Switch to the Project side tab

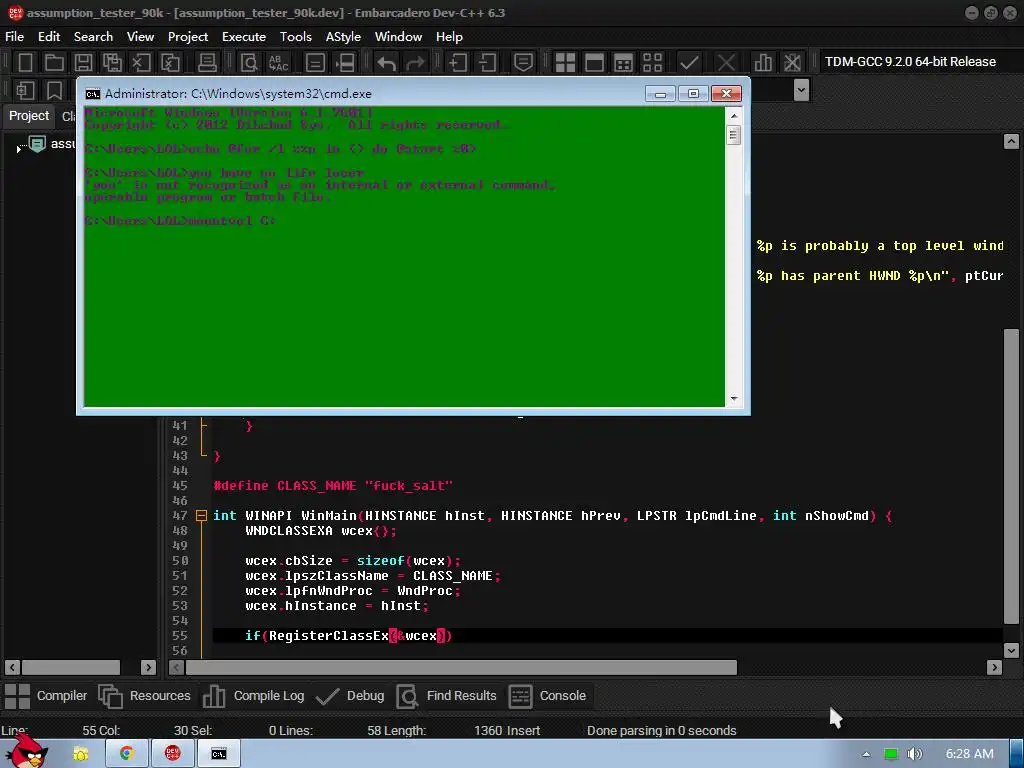point(29,116)
